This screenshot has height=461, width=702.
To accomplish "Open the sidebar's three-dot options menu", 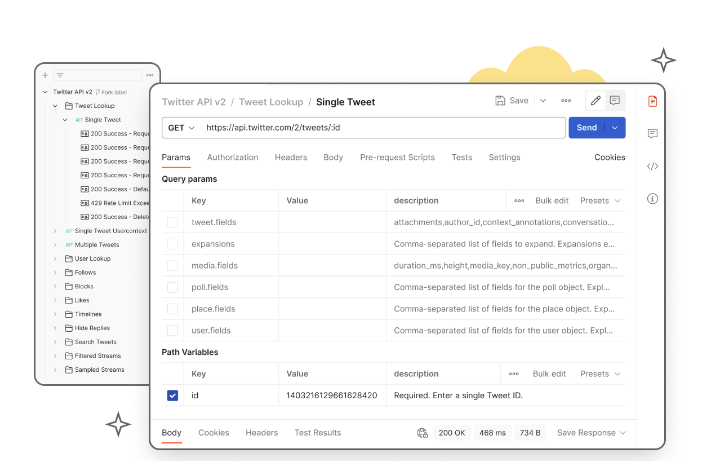I will point(150,75).
